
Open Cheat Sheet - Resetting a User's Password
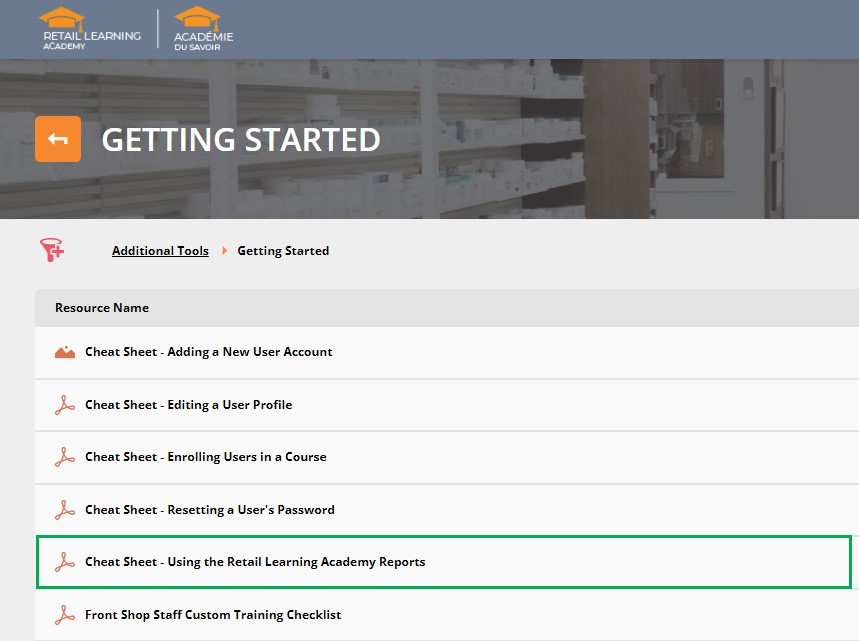(x=210, y=510)
